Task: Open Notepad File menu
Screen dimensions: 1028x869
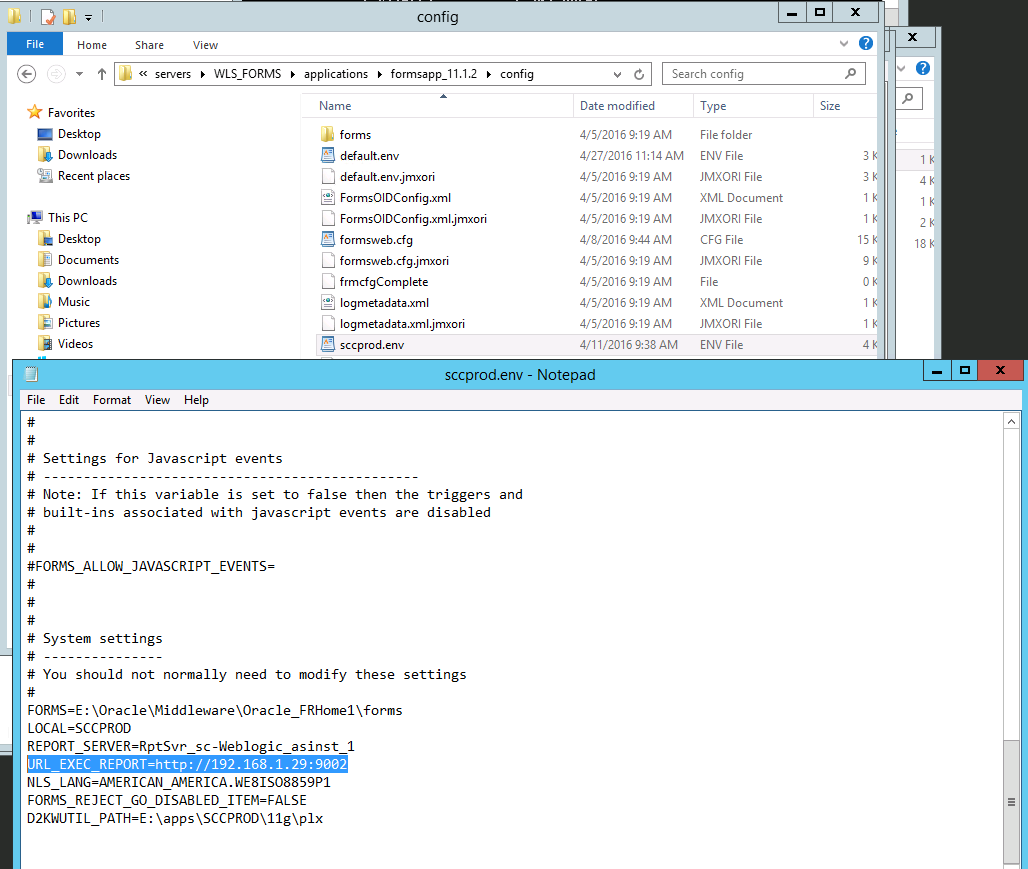Action: pos(36,400)
